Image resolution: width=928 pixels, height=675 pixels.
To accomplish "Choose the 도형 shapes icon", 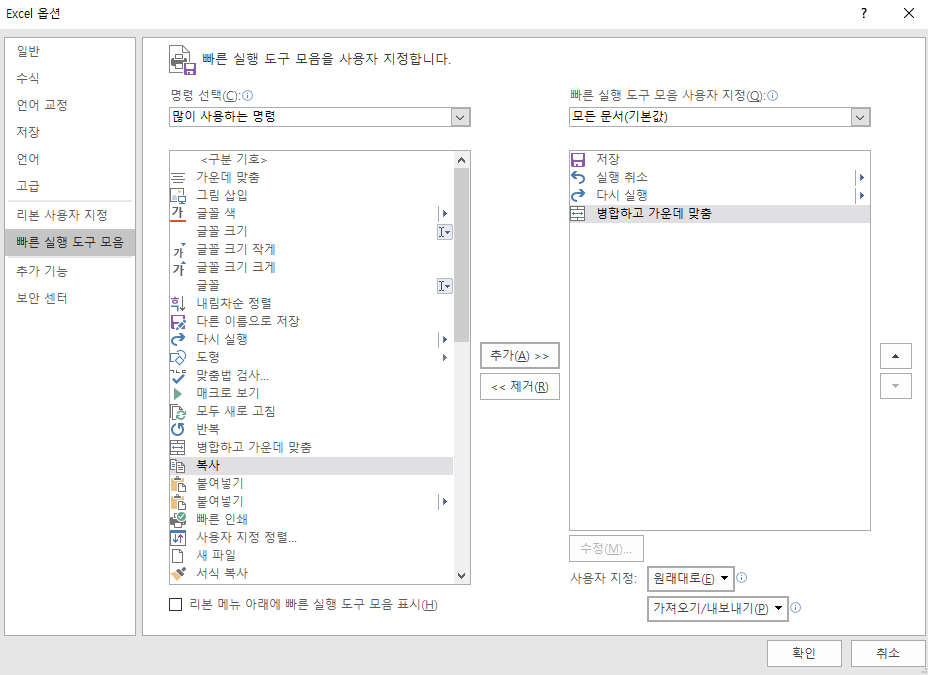I will (178, 357).
